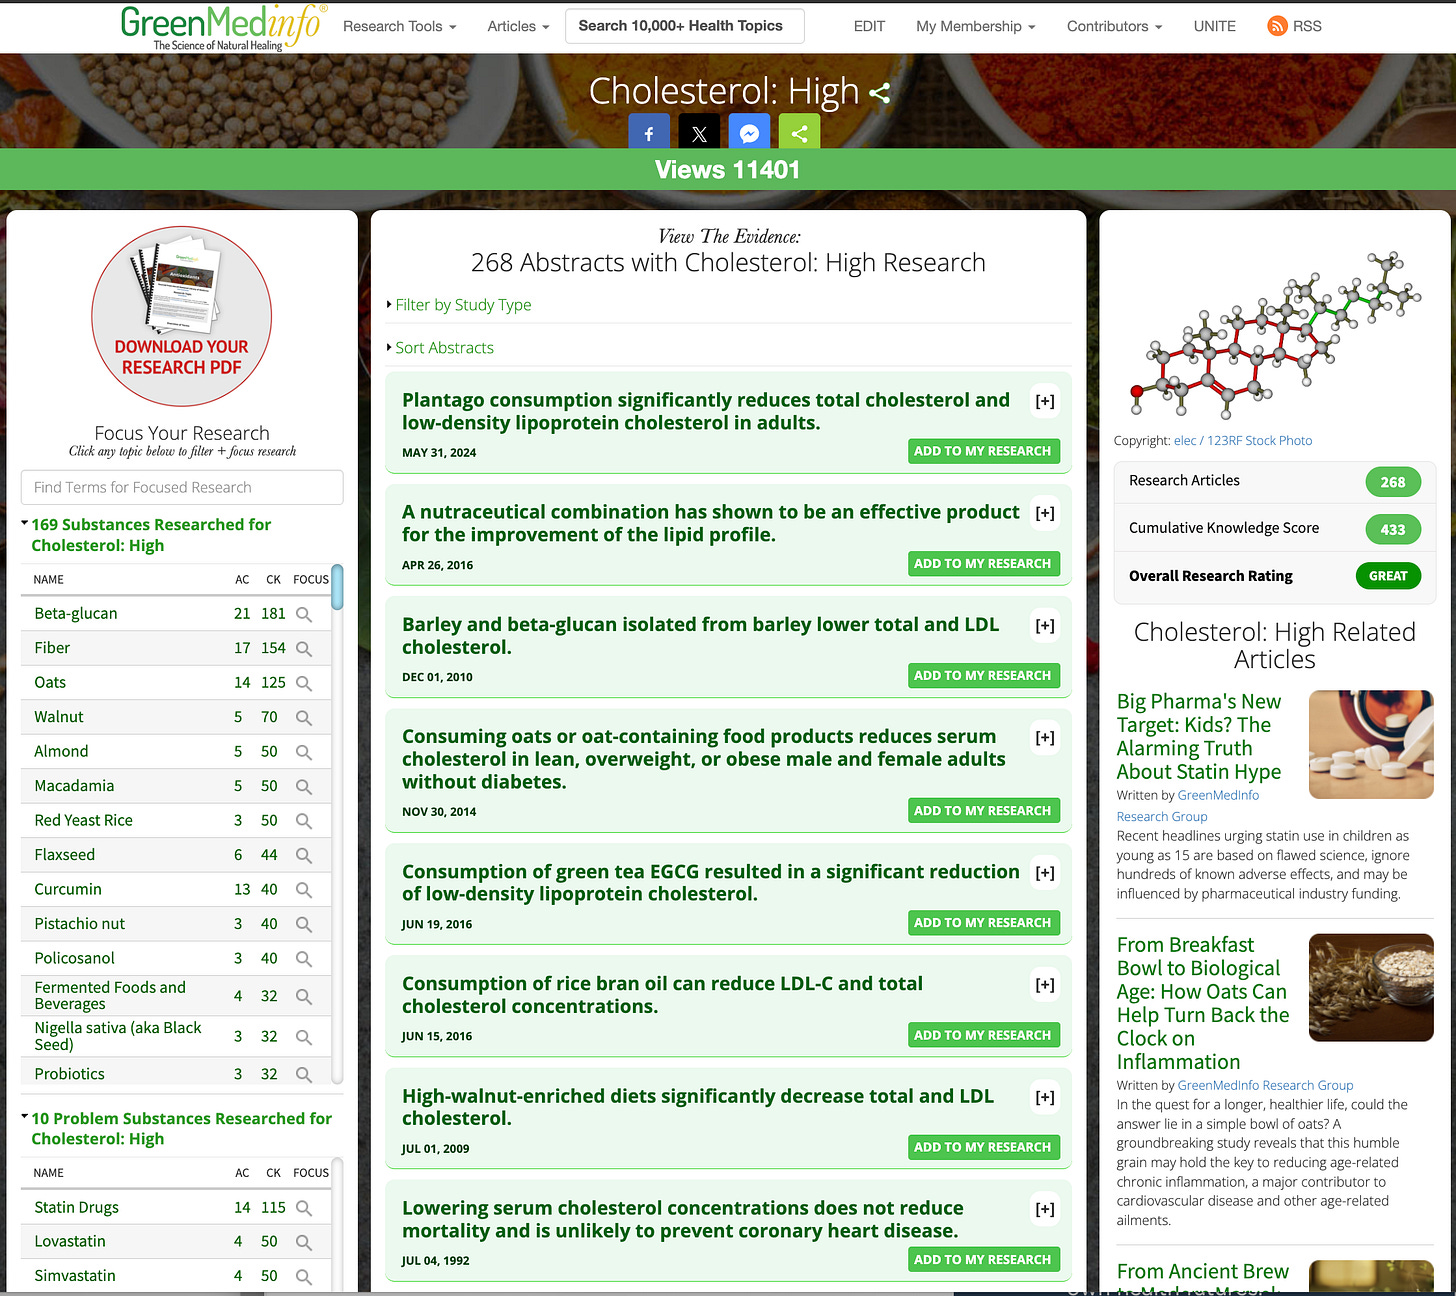
Task: Open GreenMedInfo Research Group author link in oats article
Action: (1265, 1086)
